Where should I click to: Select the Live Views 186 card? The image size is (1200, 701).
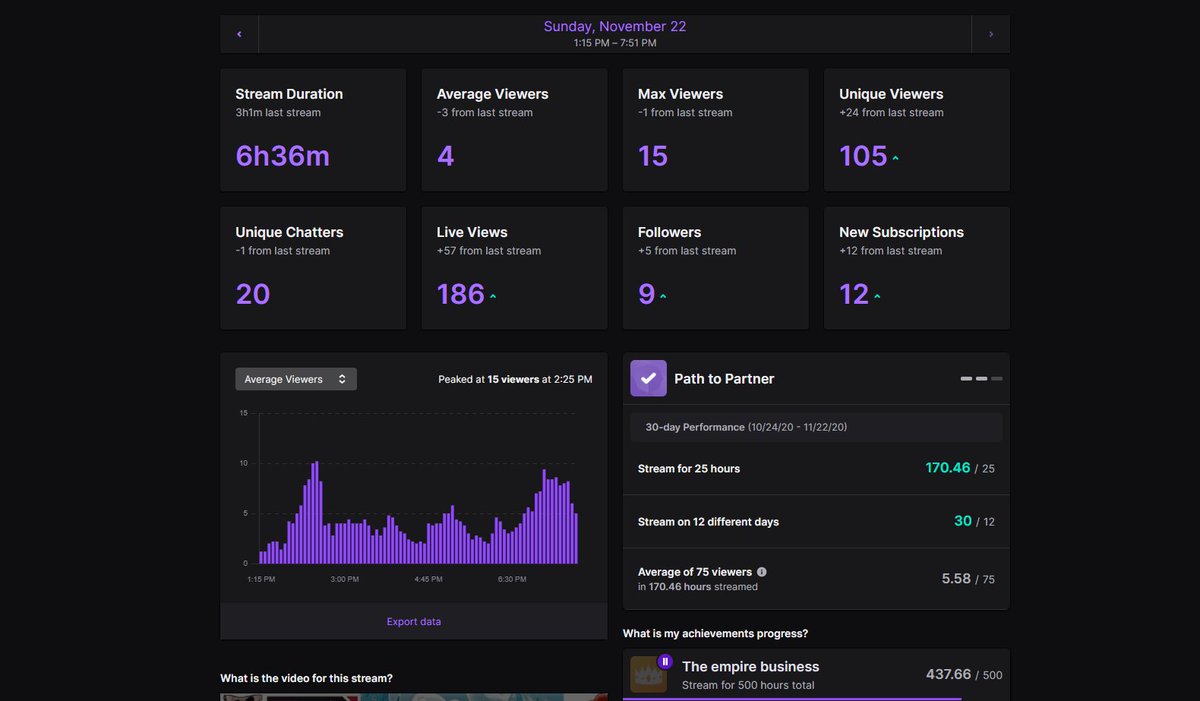514,268
